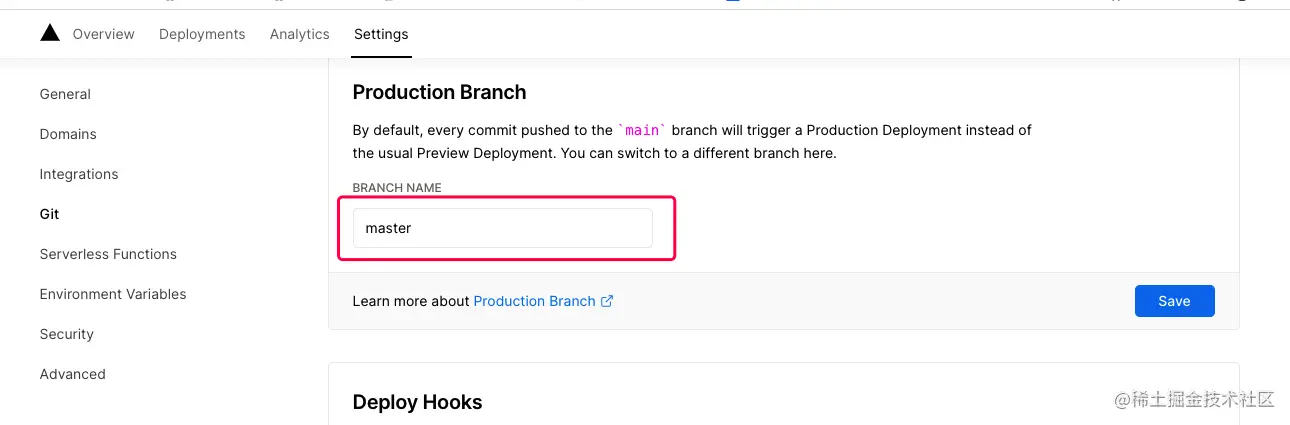Focus the Branch Name input containing master

[x=503, y=228]
